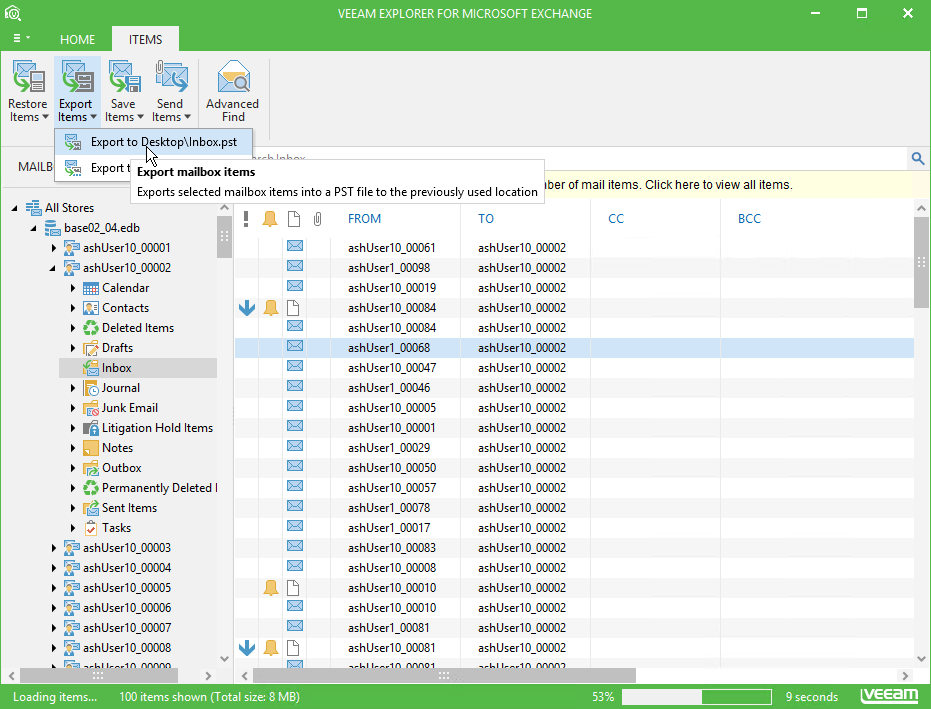
Task: Select the message from ashUser10_00047
Action: pyautogui.click(x=574, y=368)
